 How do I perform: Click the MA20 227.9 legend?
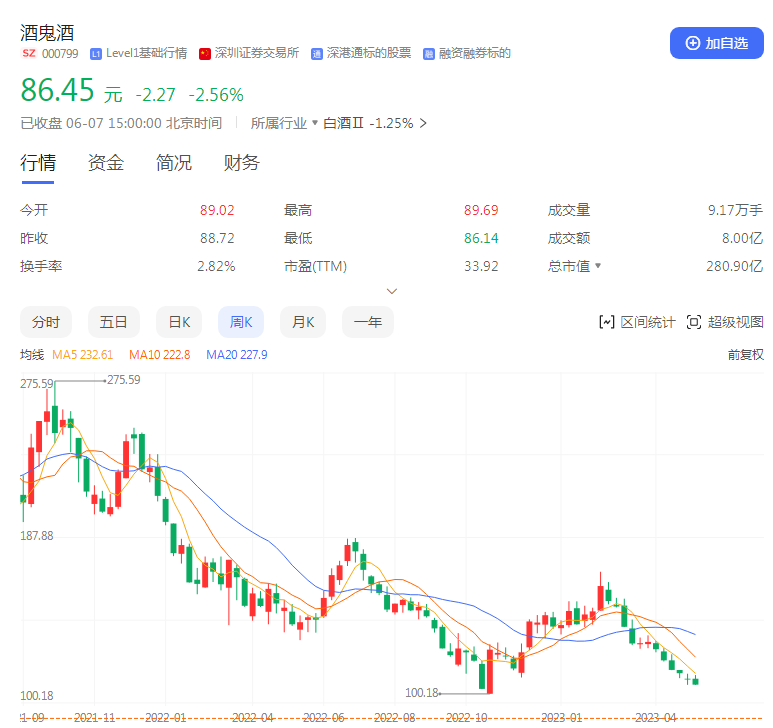[x=237, y=354]
